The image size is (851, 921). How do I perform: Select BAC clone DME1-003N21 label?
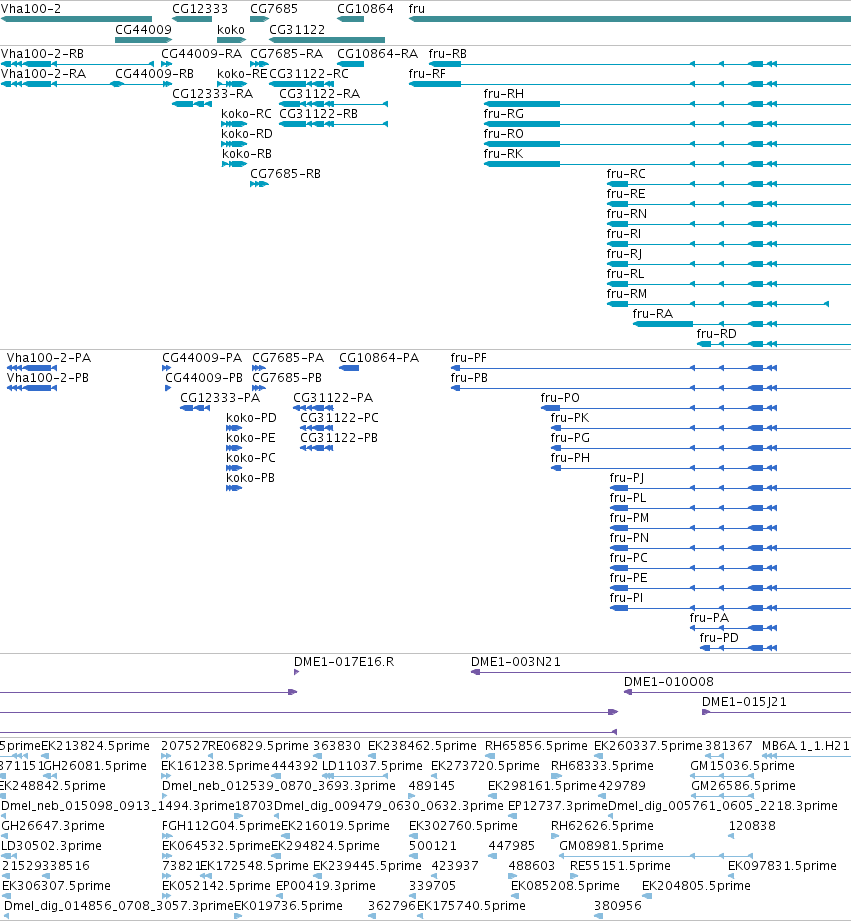516,661
